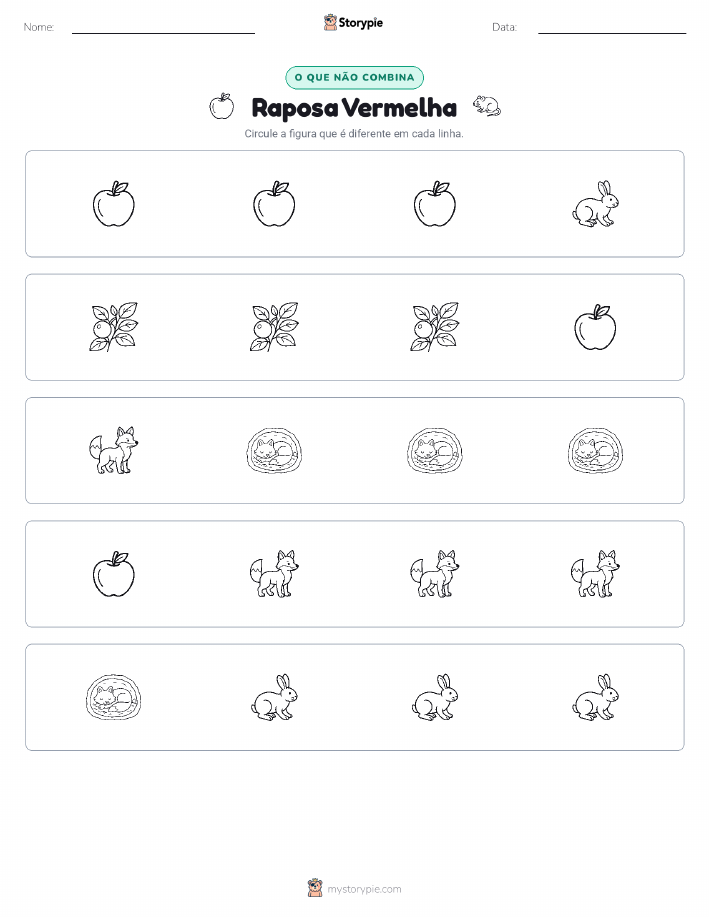The width and height of the screenshot is (709, 917).
Task: Click the first apple in row one
Action: [113, 204]
